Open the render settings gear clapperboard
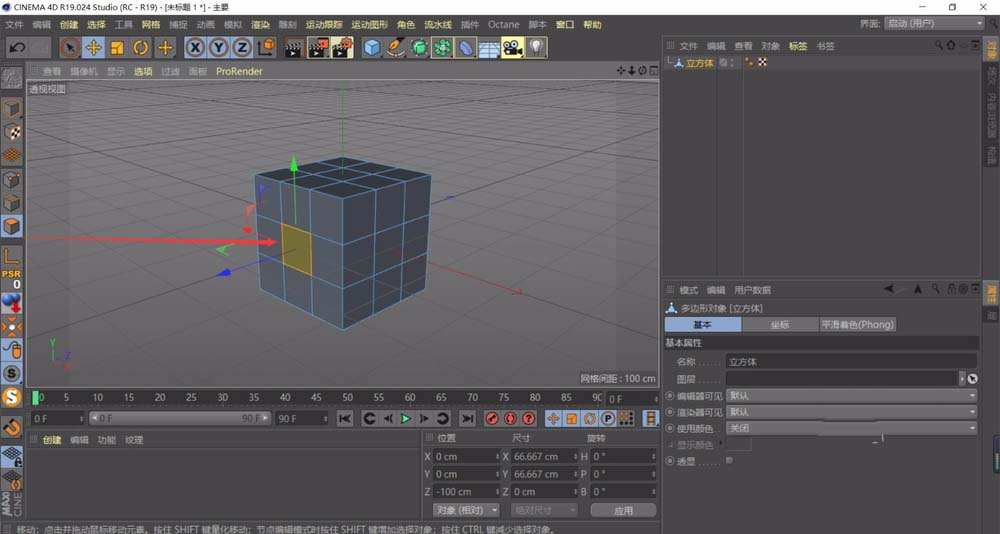 point(342,48)
